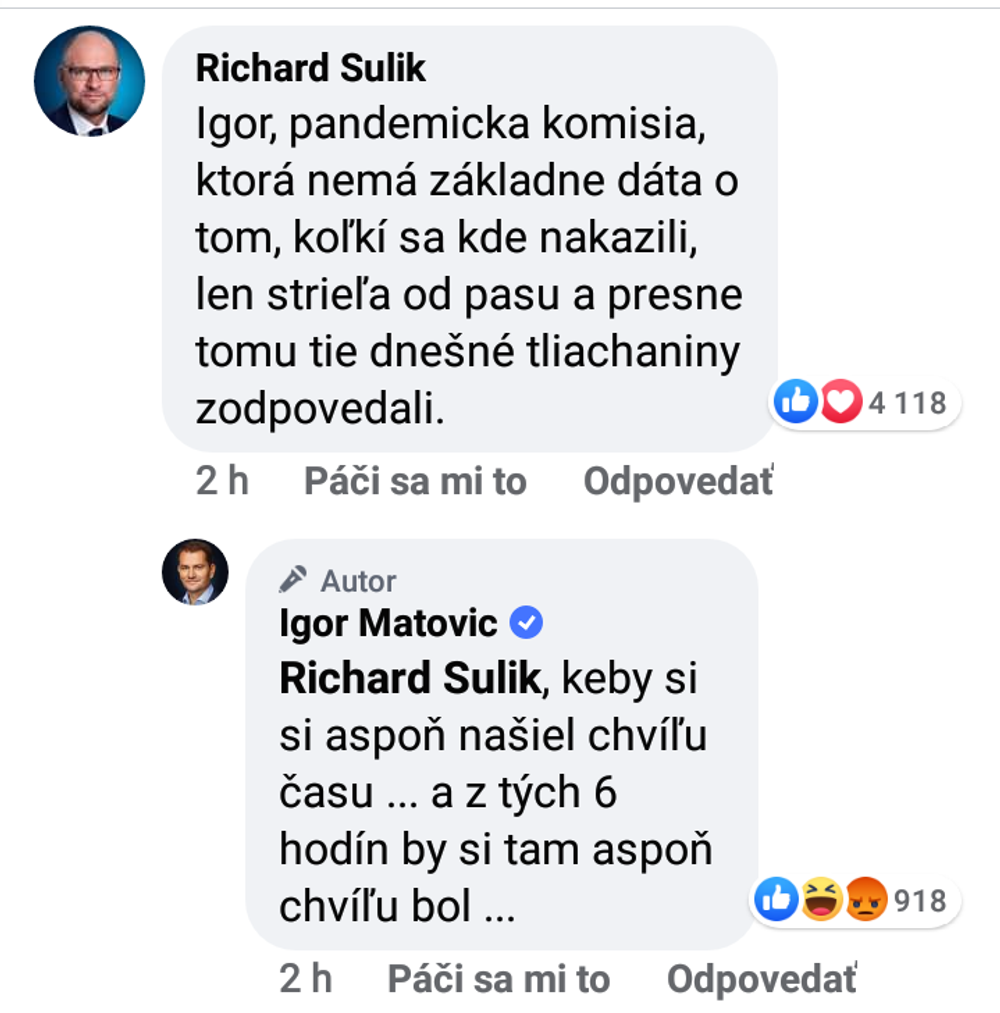Click Páči sa mi to under Sulik's comment
Screen dimensions: 1000x1013
(x=415, y=481)
